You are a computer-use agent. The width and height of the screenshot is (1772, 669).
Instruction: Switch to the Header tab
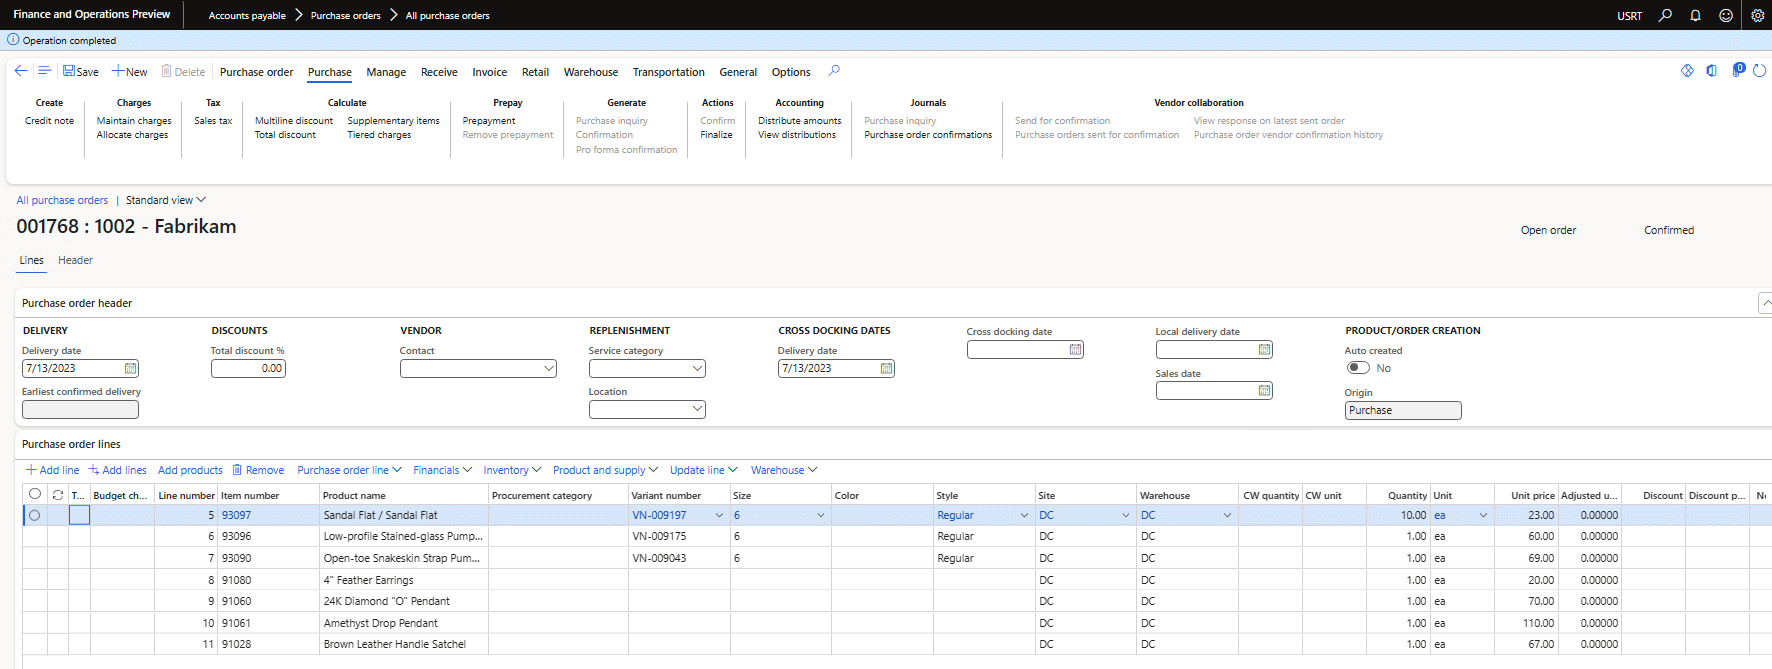75,260
